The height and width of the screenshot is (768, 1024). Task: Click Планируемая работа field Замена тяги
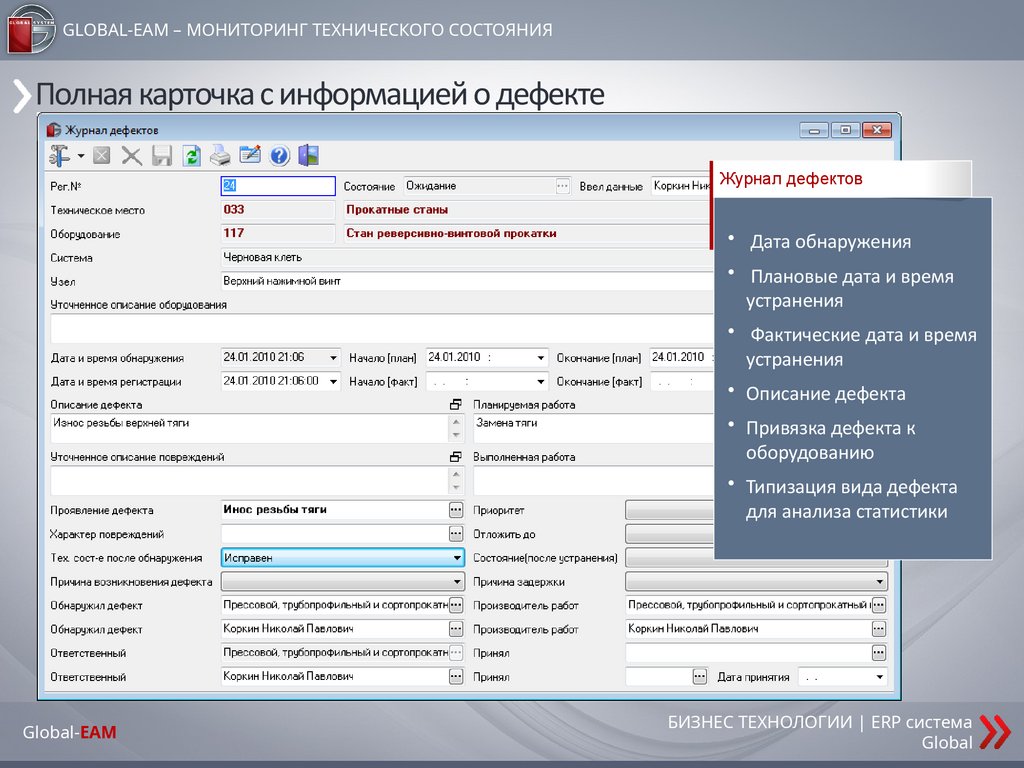[593, 428]
